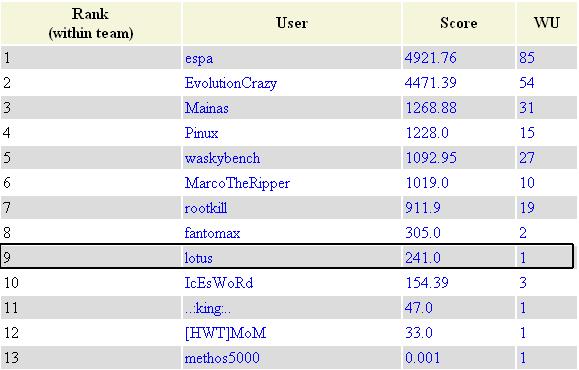Select the User column header
Screen dimensions: 579x370
pos(292,23)
